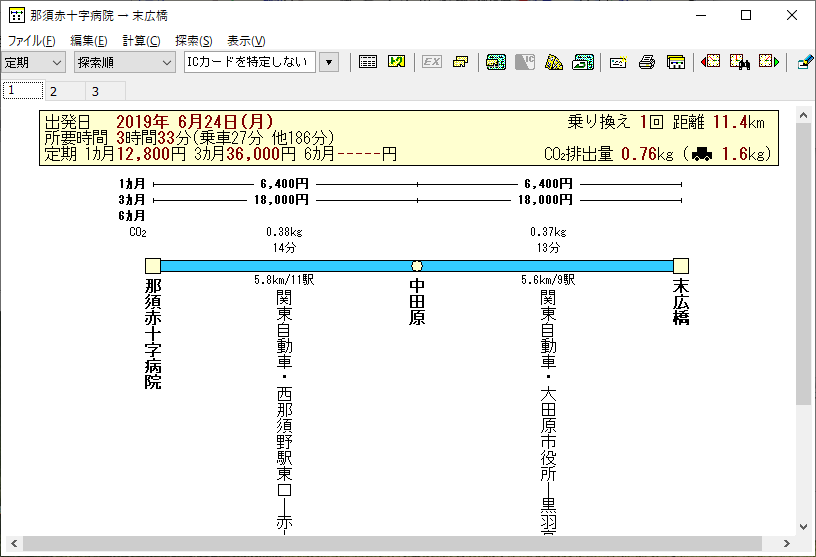Click the green ticket with arrow icon
The width and height of the screenshot is (816, 557).
tap(583, 62)
